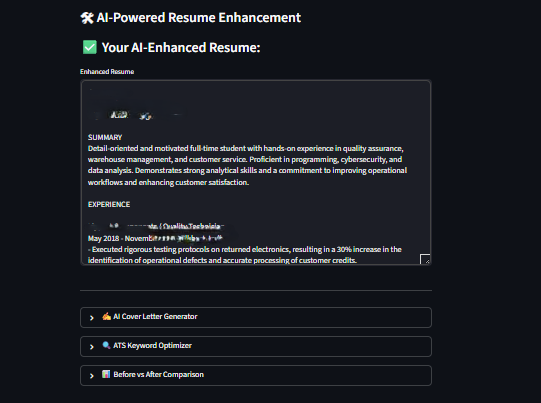541x403 pixels.
Task: Click the green checkmark icon
Action: coord(90,47)
